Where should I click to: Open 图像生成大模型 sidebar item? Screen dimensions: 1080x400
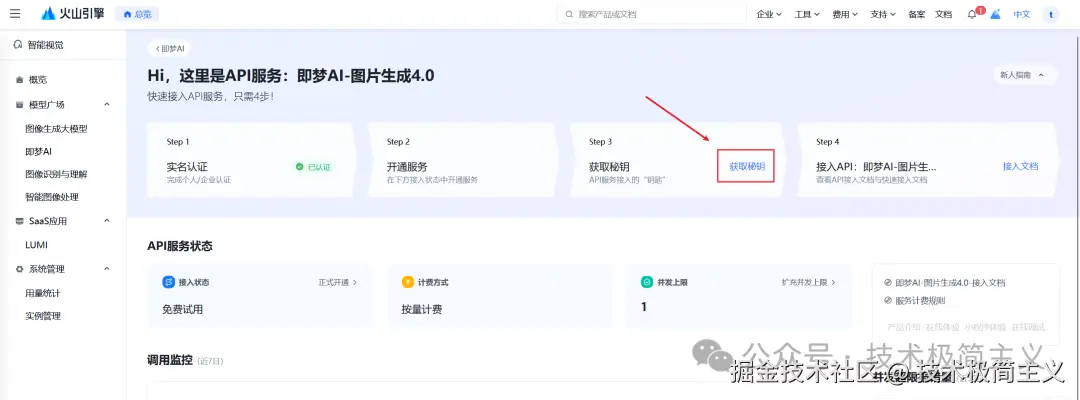click(56, 129)
